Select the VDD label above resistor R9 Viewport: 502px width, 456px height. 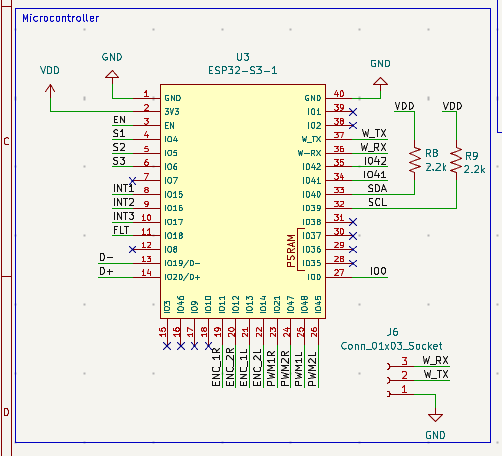[x=452, y=106]
